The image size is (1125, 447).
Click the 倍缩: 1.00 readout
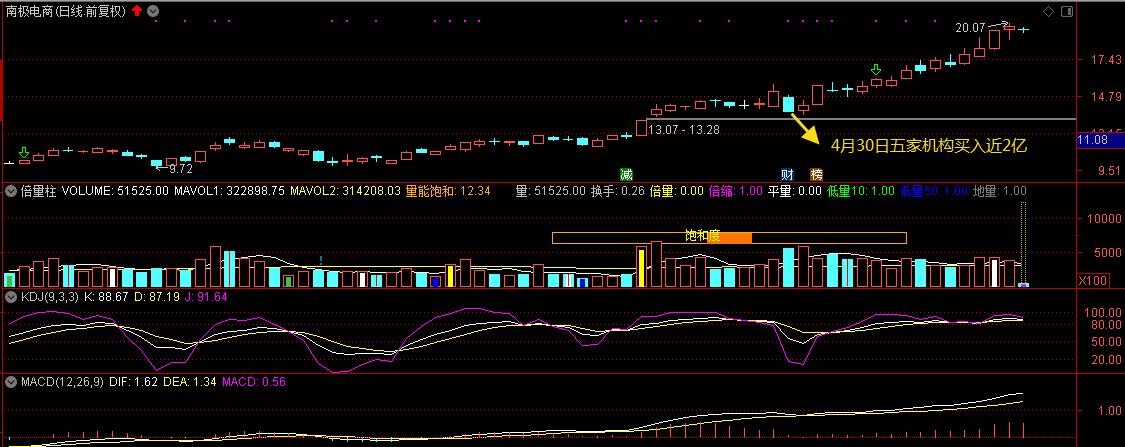point(735,191)
